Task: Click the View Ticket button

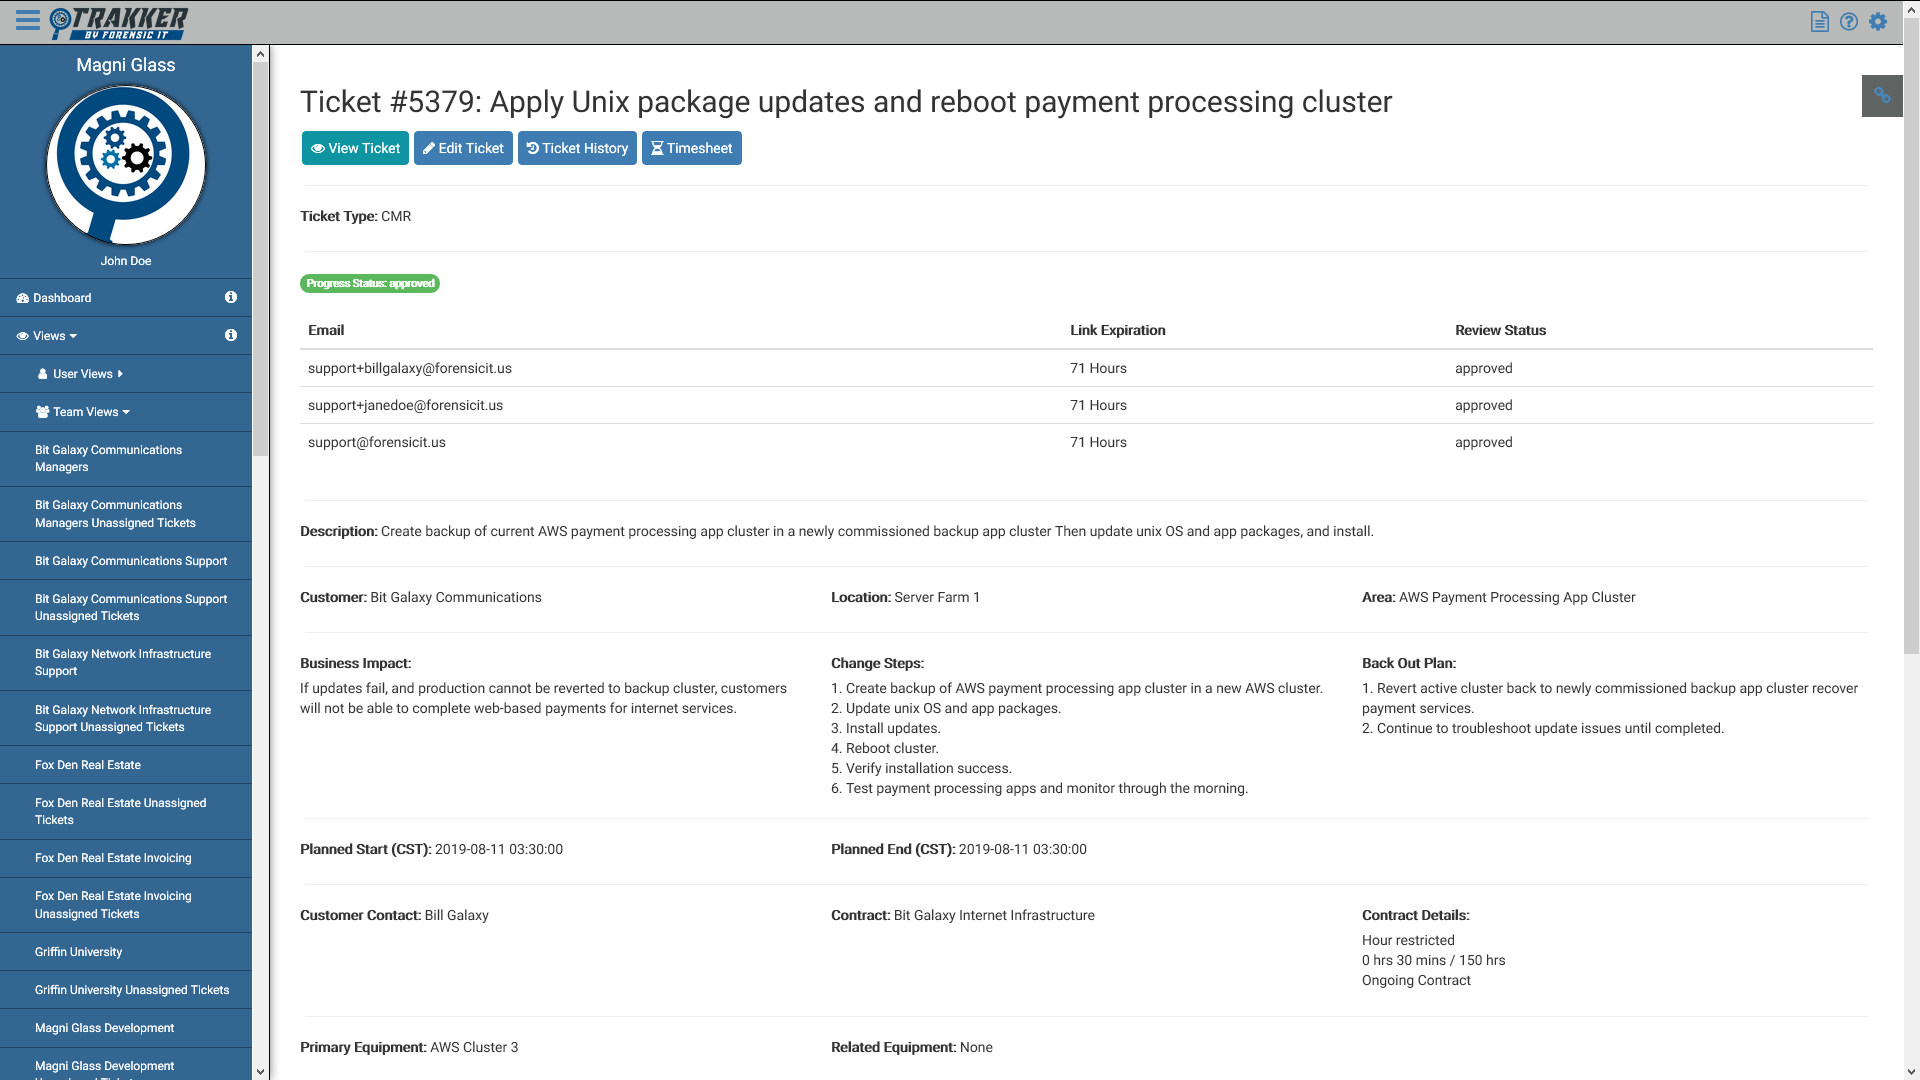Action: click(x=355, y=148)
